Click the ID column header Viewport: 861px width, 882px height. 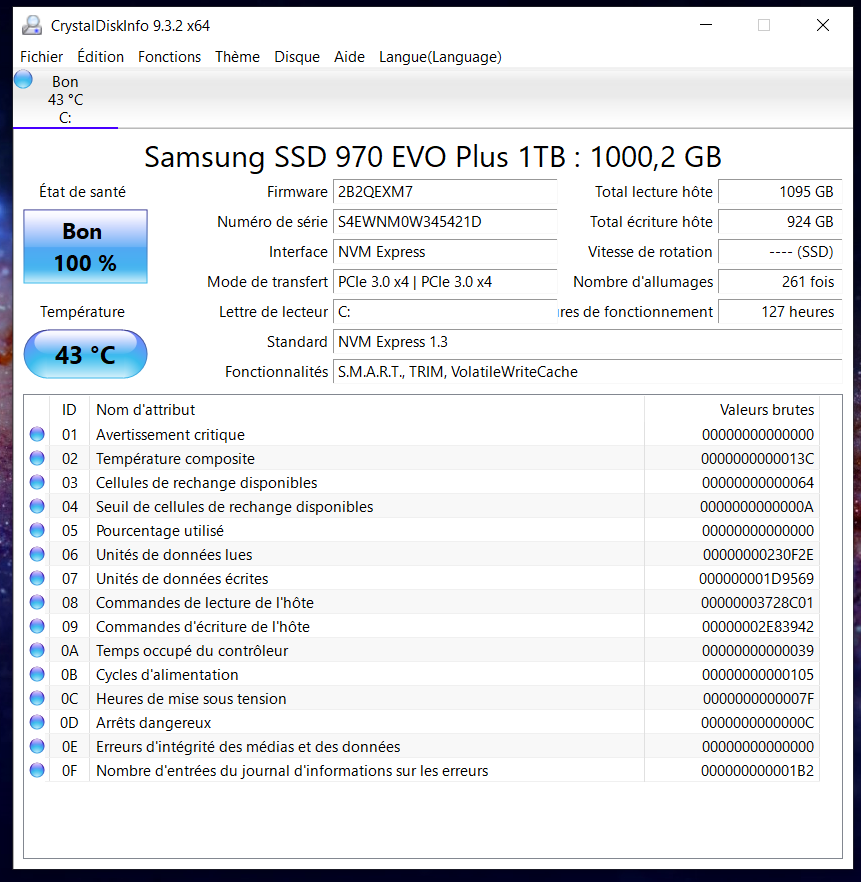tap(69, 410)
